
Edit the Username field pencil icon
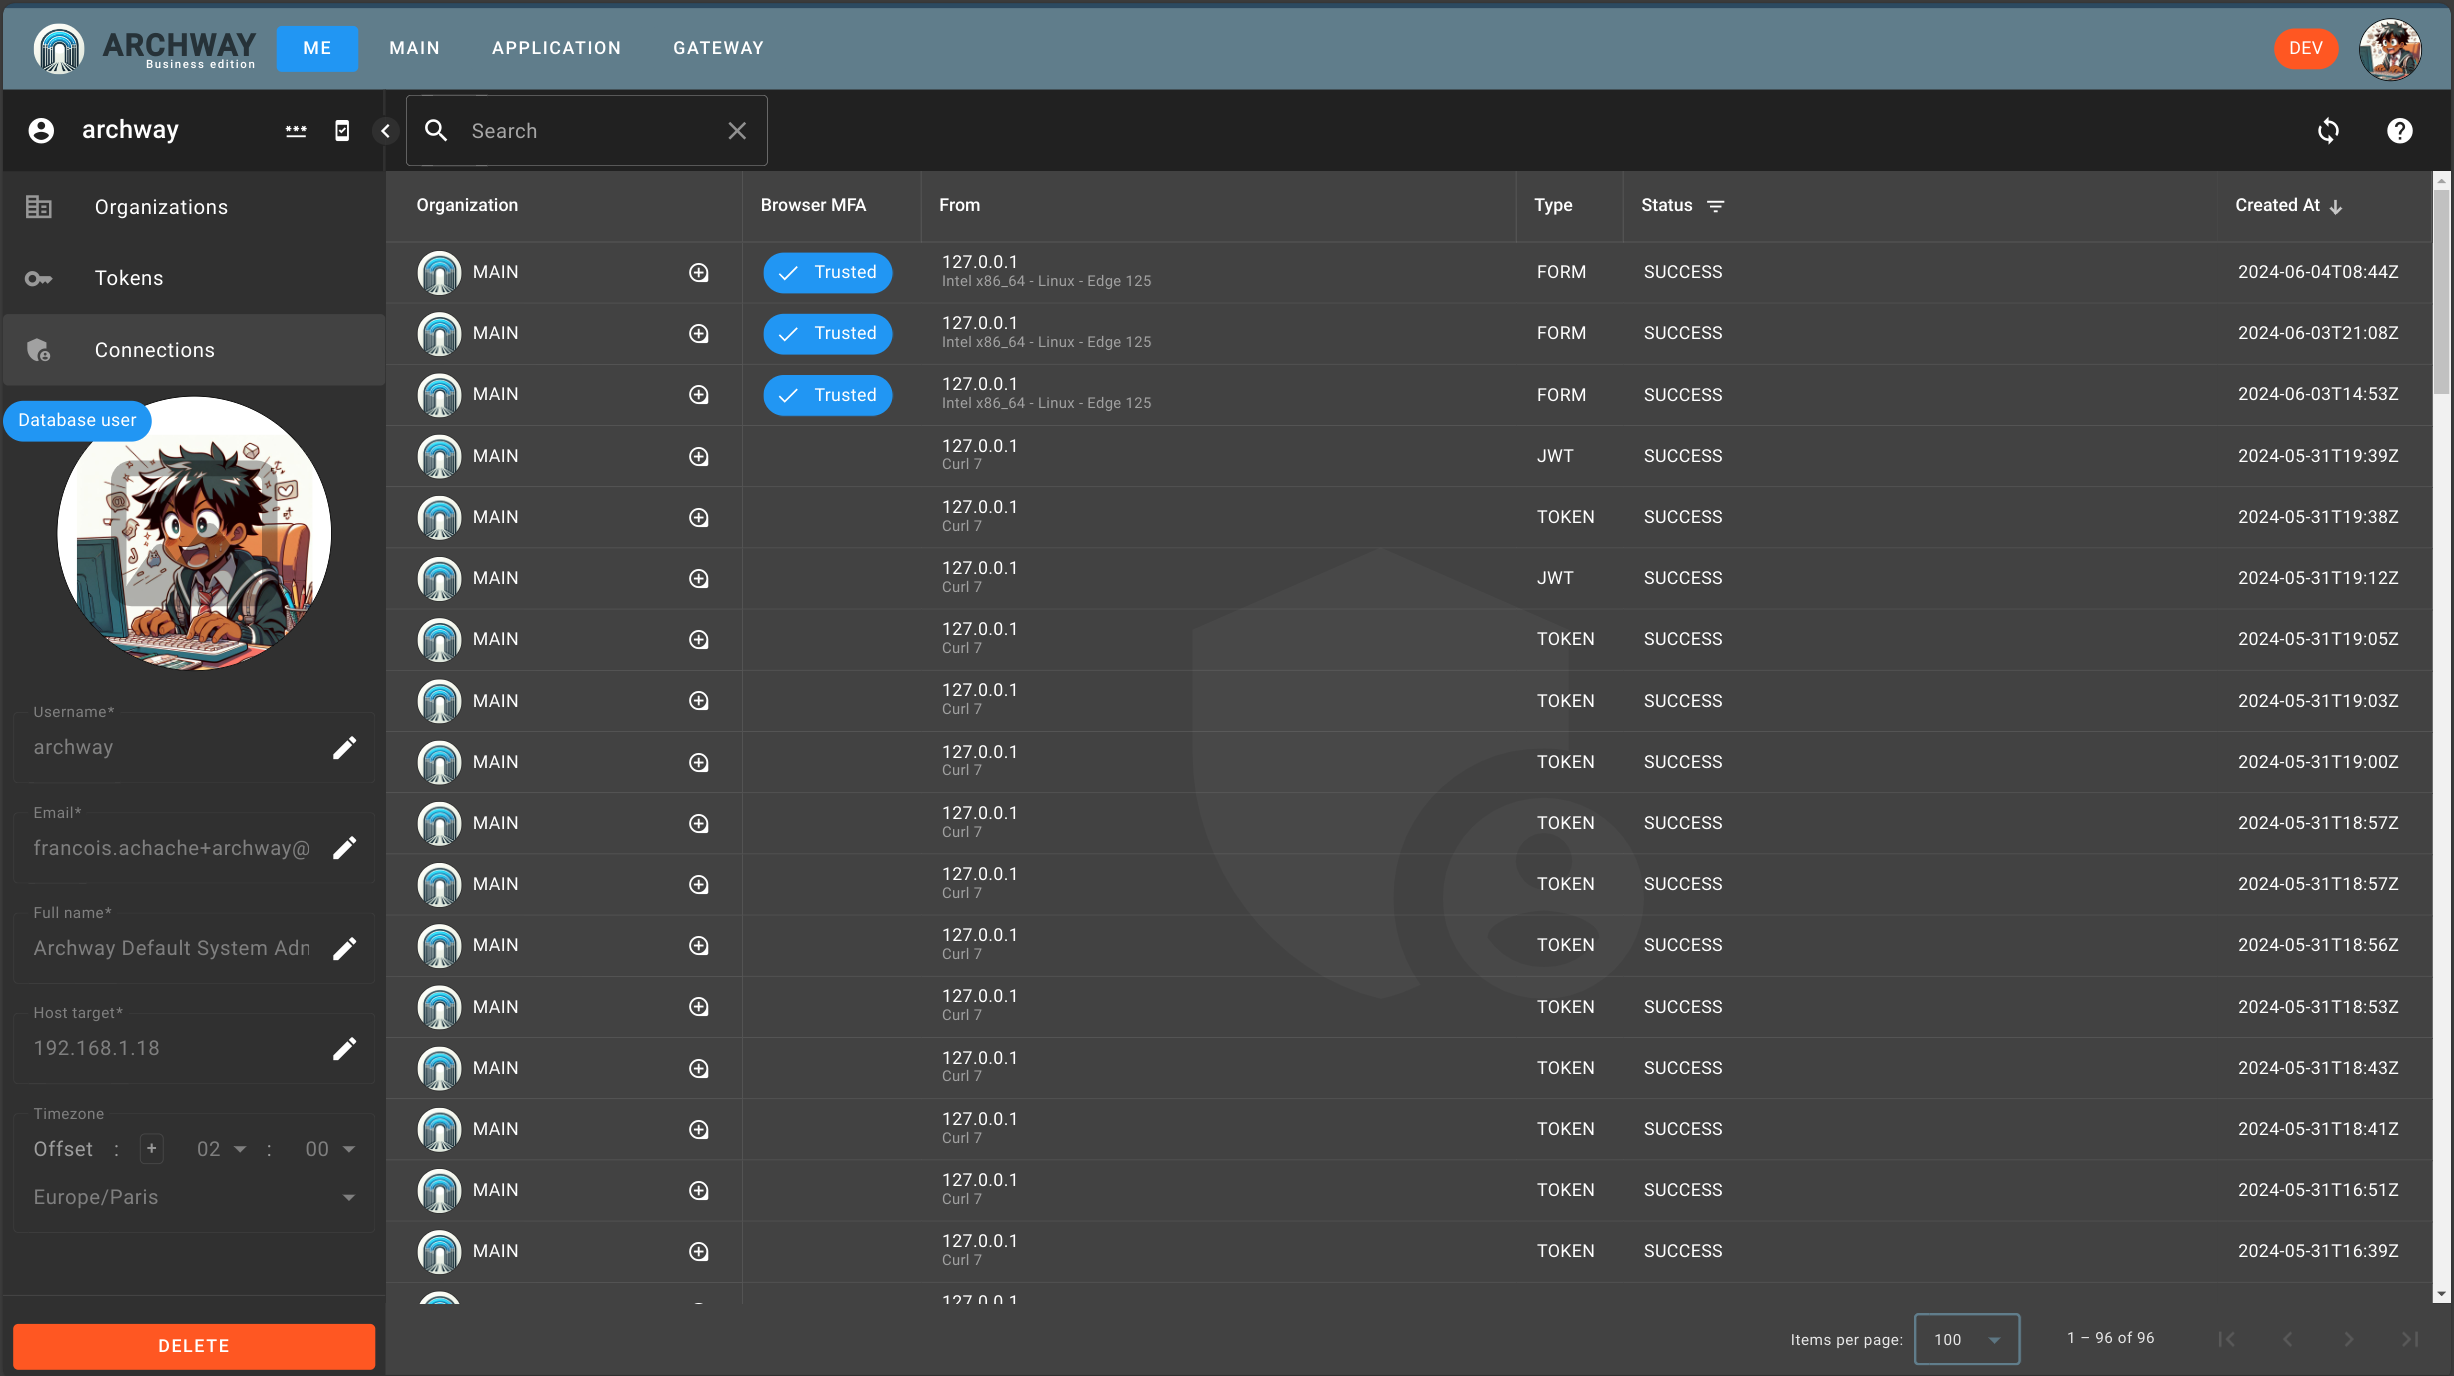tap(344, 748)
